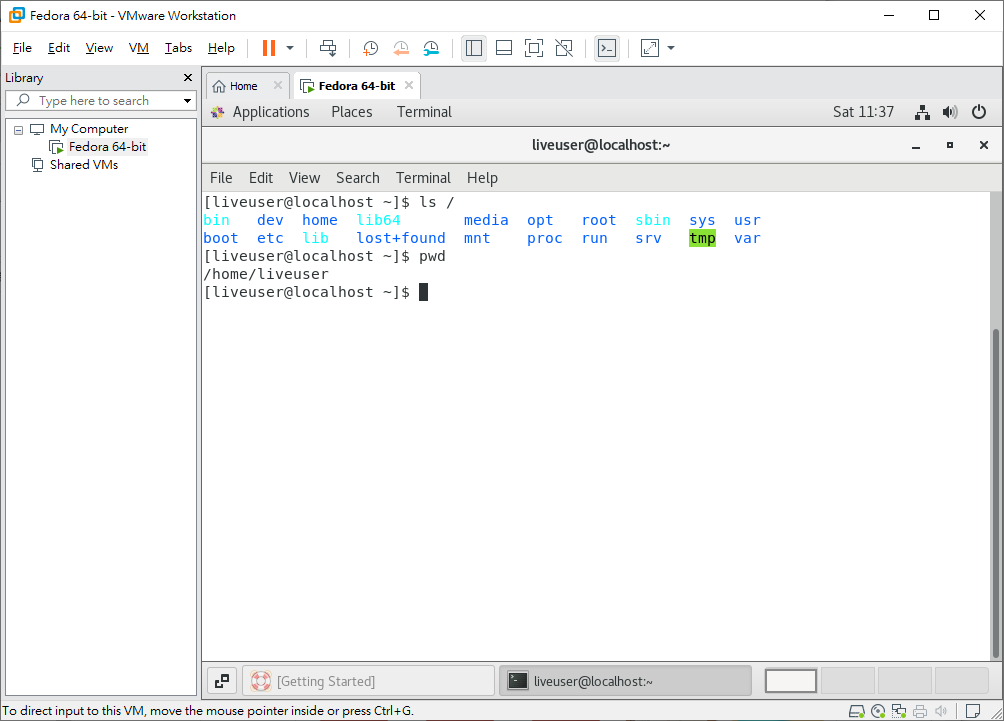Toggle the library sidebar view
This screenshot has width=1004, height=721.
tap(474, 48)
